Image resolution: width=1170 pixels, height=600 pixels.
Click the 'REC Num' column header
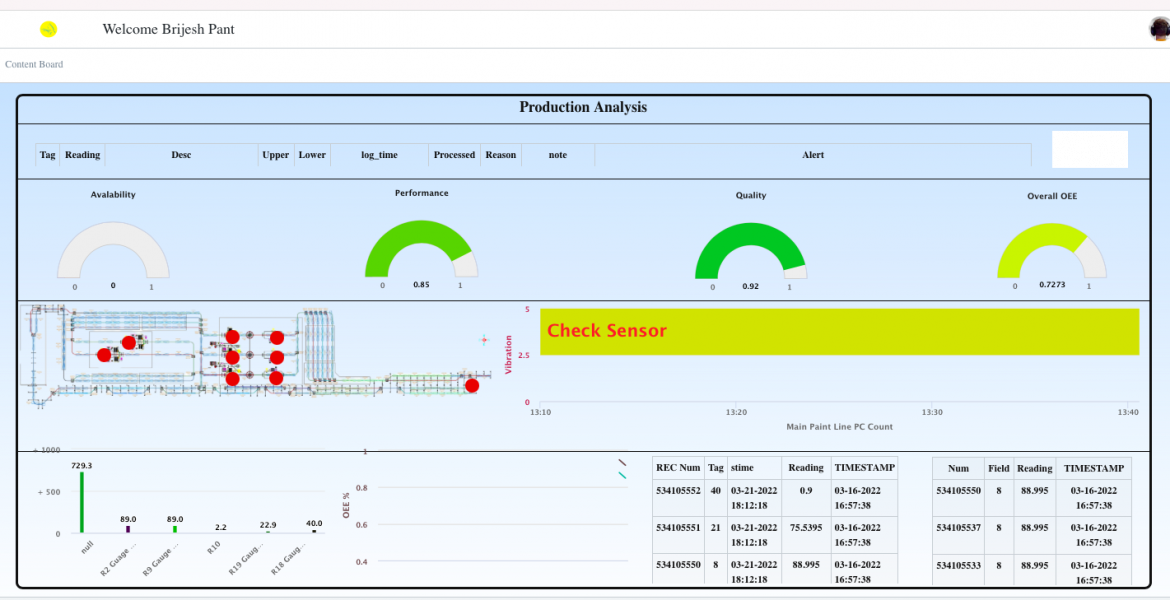click(x=678, y=467)
